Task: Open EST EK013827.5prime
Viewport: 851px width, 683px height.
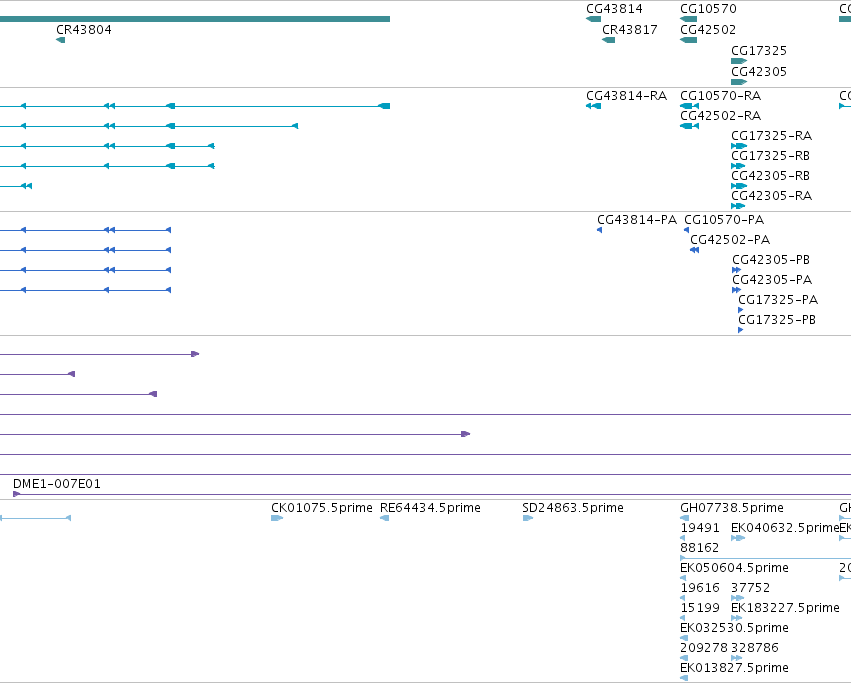Action: (x=684, y=678)
